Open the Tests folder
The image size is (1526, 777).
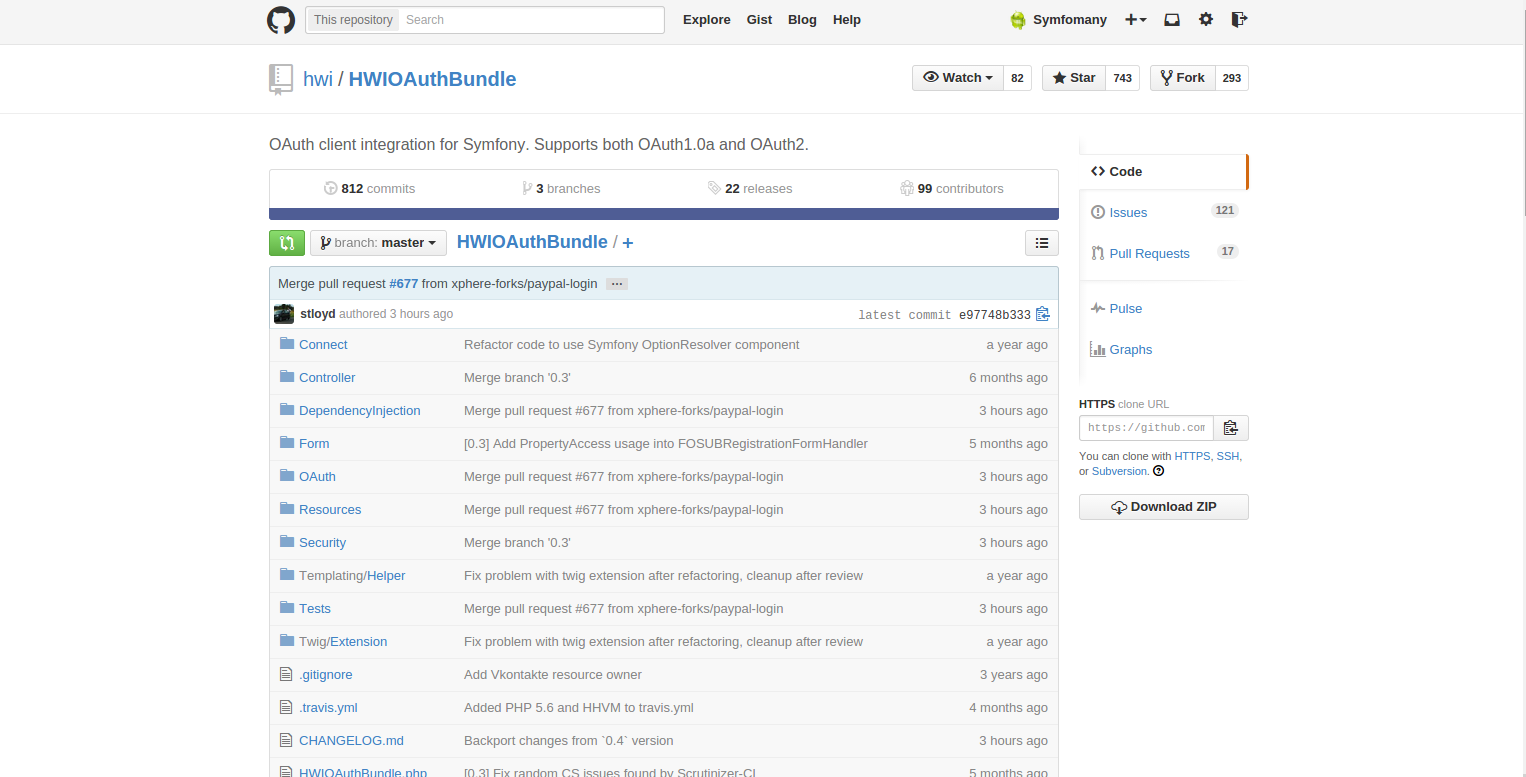click(x=315, y=608)
